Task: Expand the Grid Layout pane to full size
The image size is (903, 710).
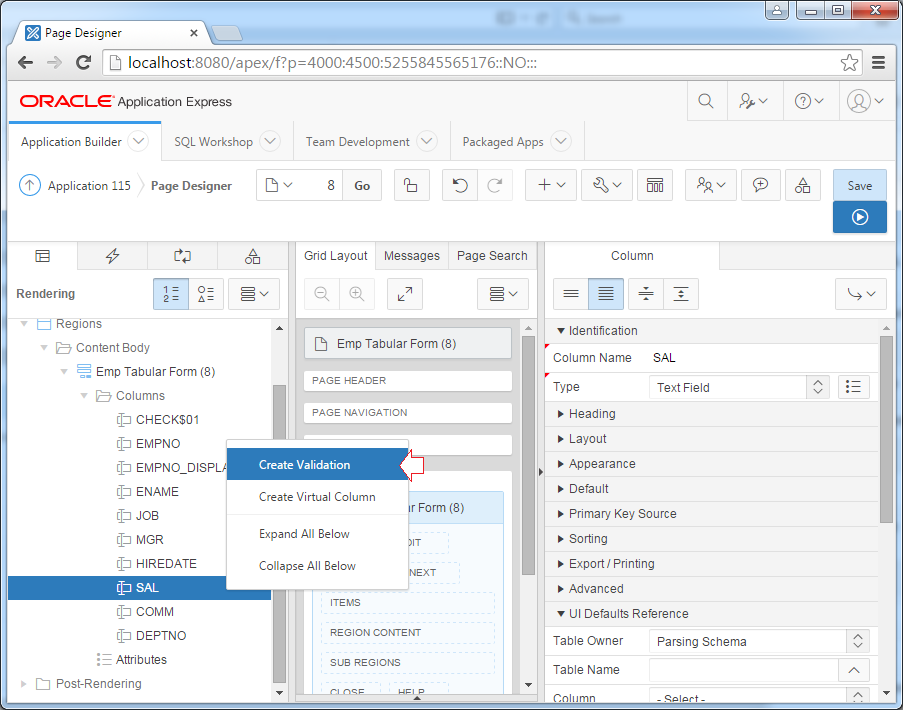Action: (x=405, y=294)
